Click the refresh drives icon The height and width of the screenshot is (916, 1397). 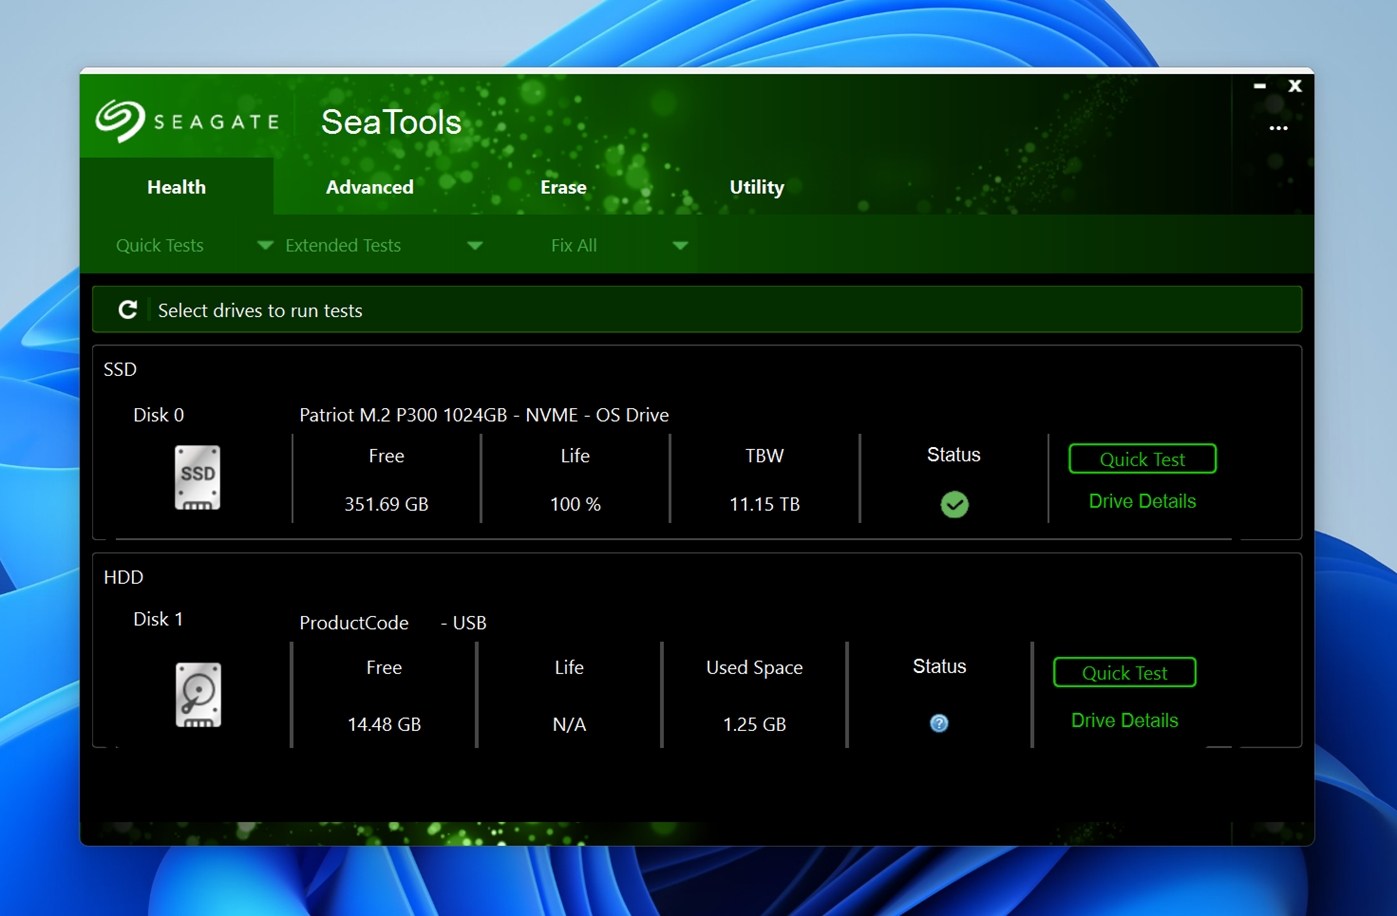pyautogui.click(x=127, y=310)
